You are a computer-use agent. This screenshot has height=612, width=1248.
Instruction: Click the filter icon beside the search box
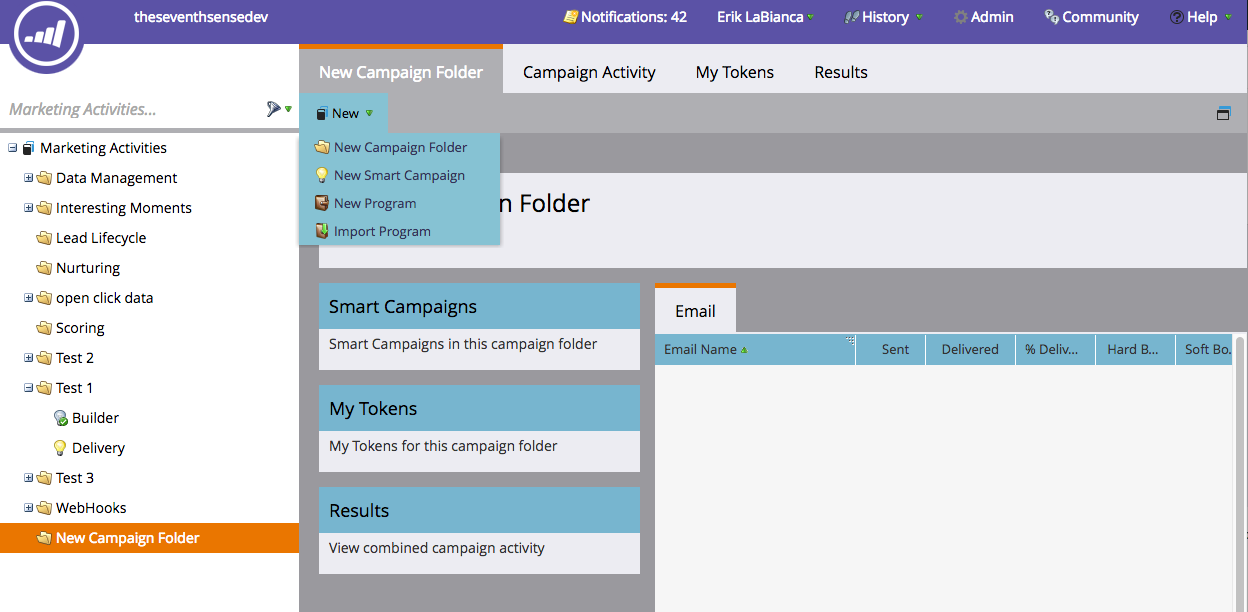[274, 109]
